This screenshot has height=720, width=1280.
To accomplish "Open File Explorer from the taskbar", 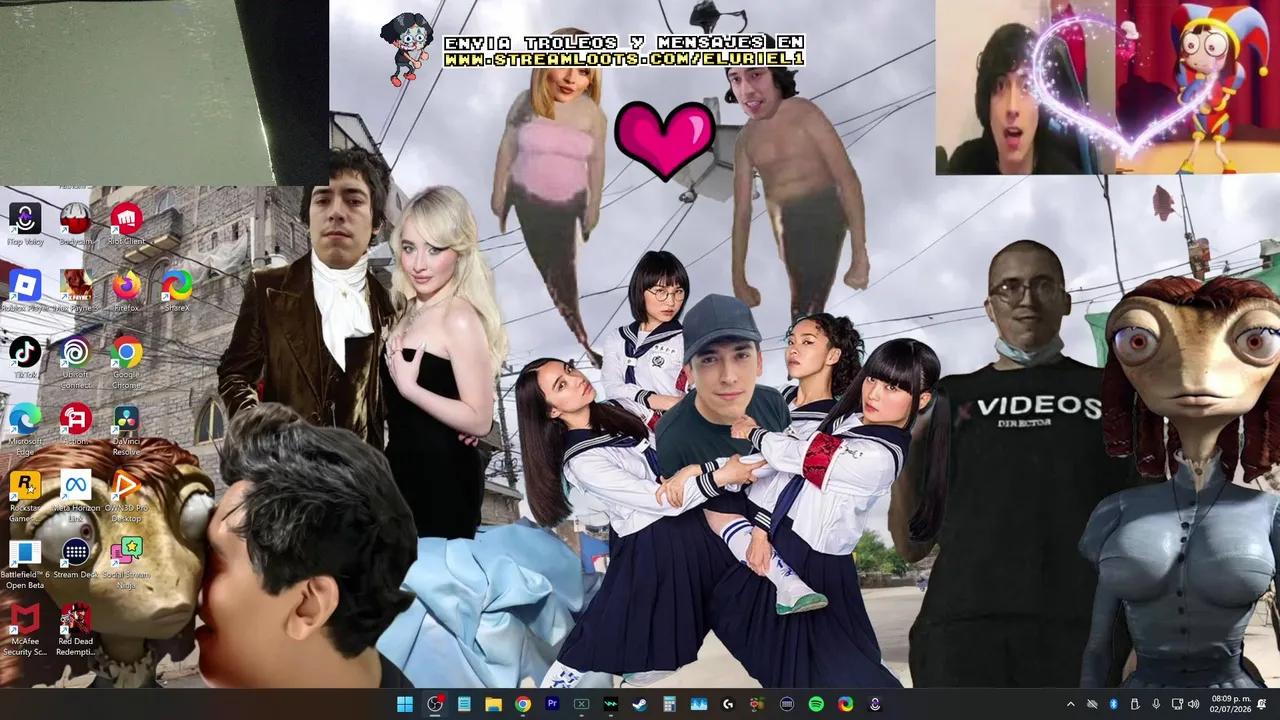I will pyautogui.click(x=493, y=704).
